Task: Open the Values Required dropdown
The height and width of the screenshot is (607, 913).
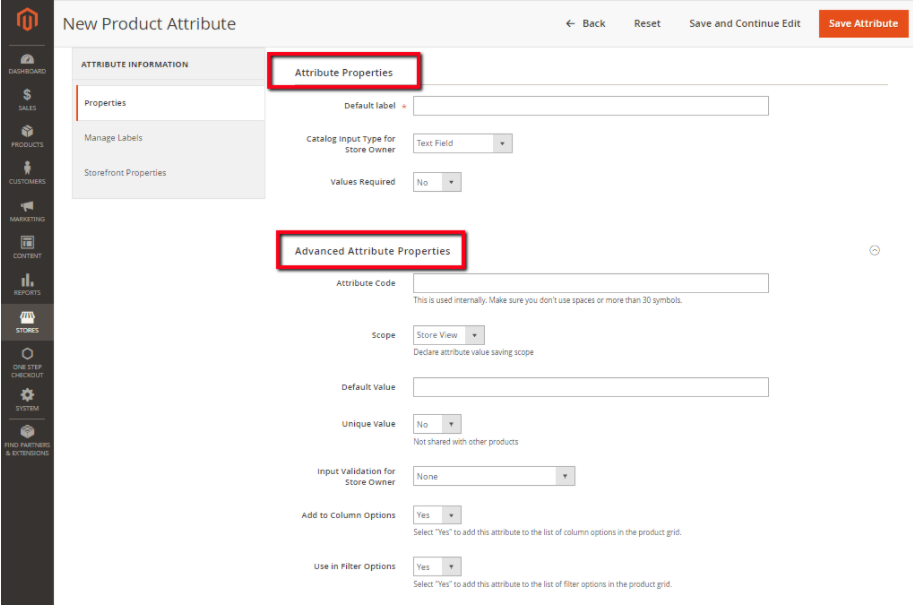Action: pos(437,182)
